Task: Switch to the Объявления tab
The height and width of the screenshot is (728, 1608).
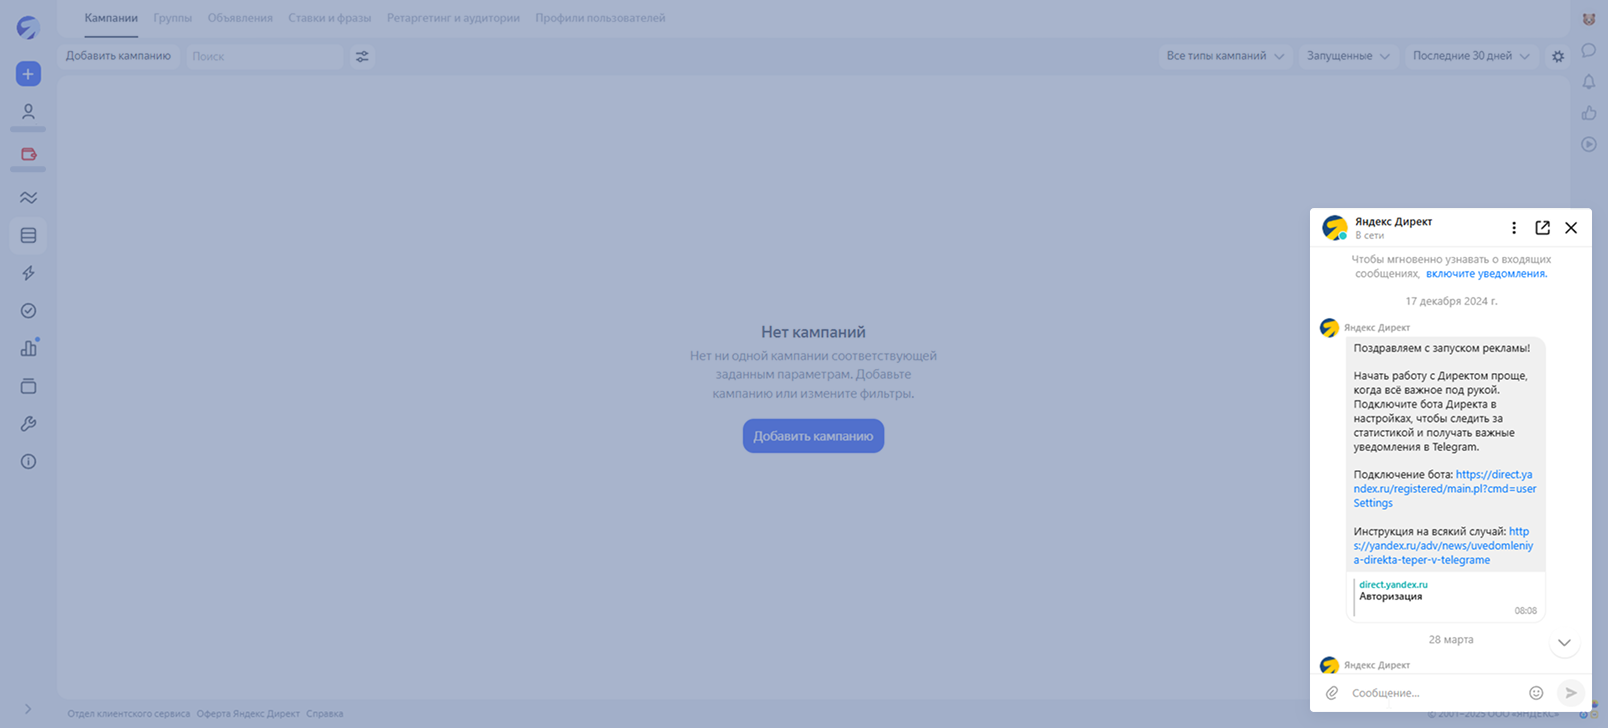Action: pyautogui.click(x=240, y=18)
